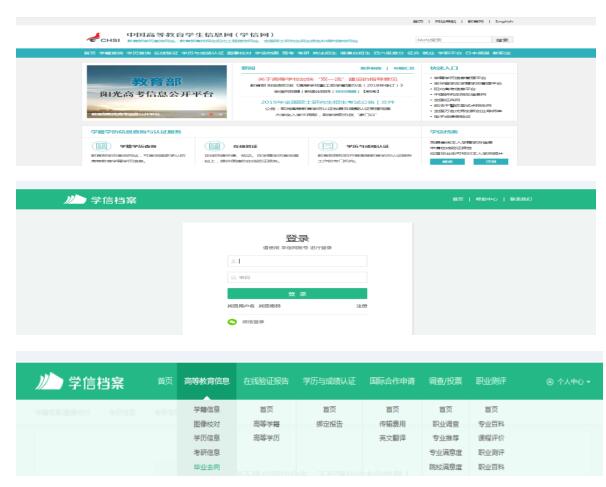Open the 国际合作申请 menu
The height and width of the screenshot is (487, 606).
(x=392, y=381)
